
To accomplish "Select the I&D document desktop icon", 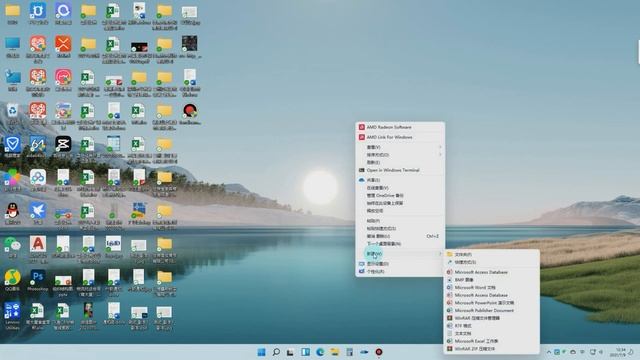I will pos(113,247).
